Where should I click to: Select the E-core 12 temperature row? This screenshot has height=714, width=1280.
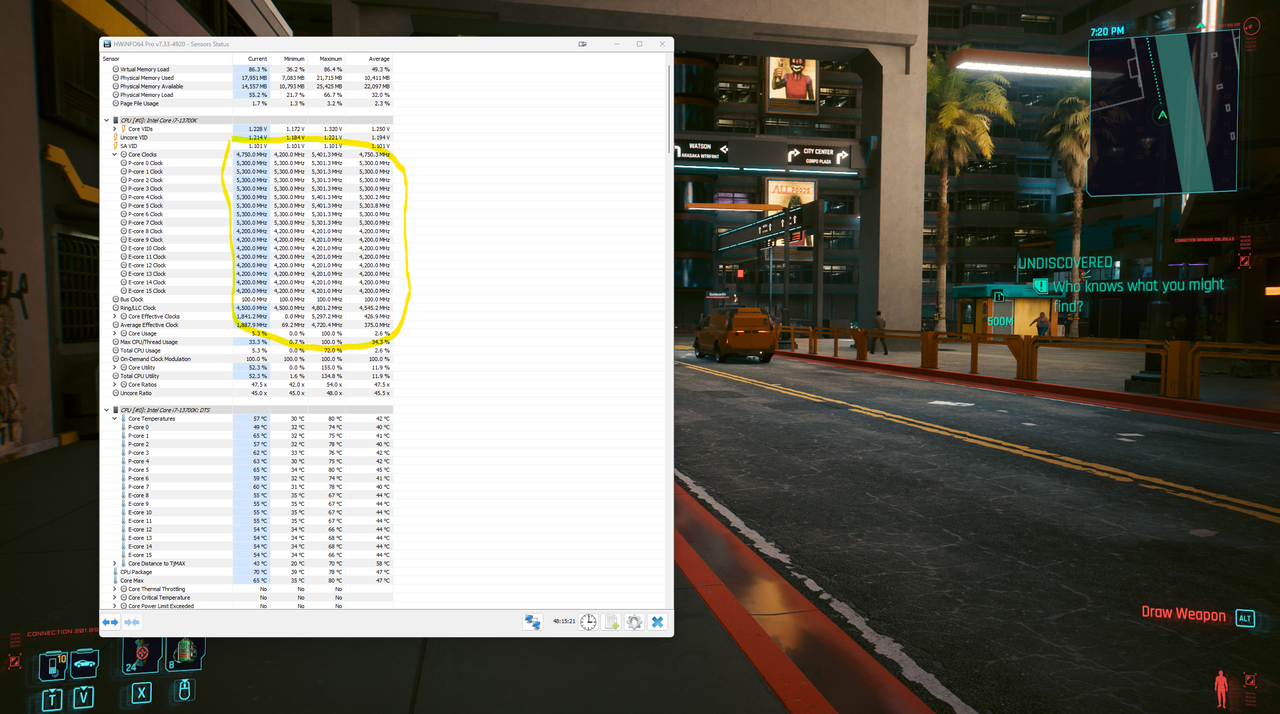[247, 529]
